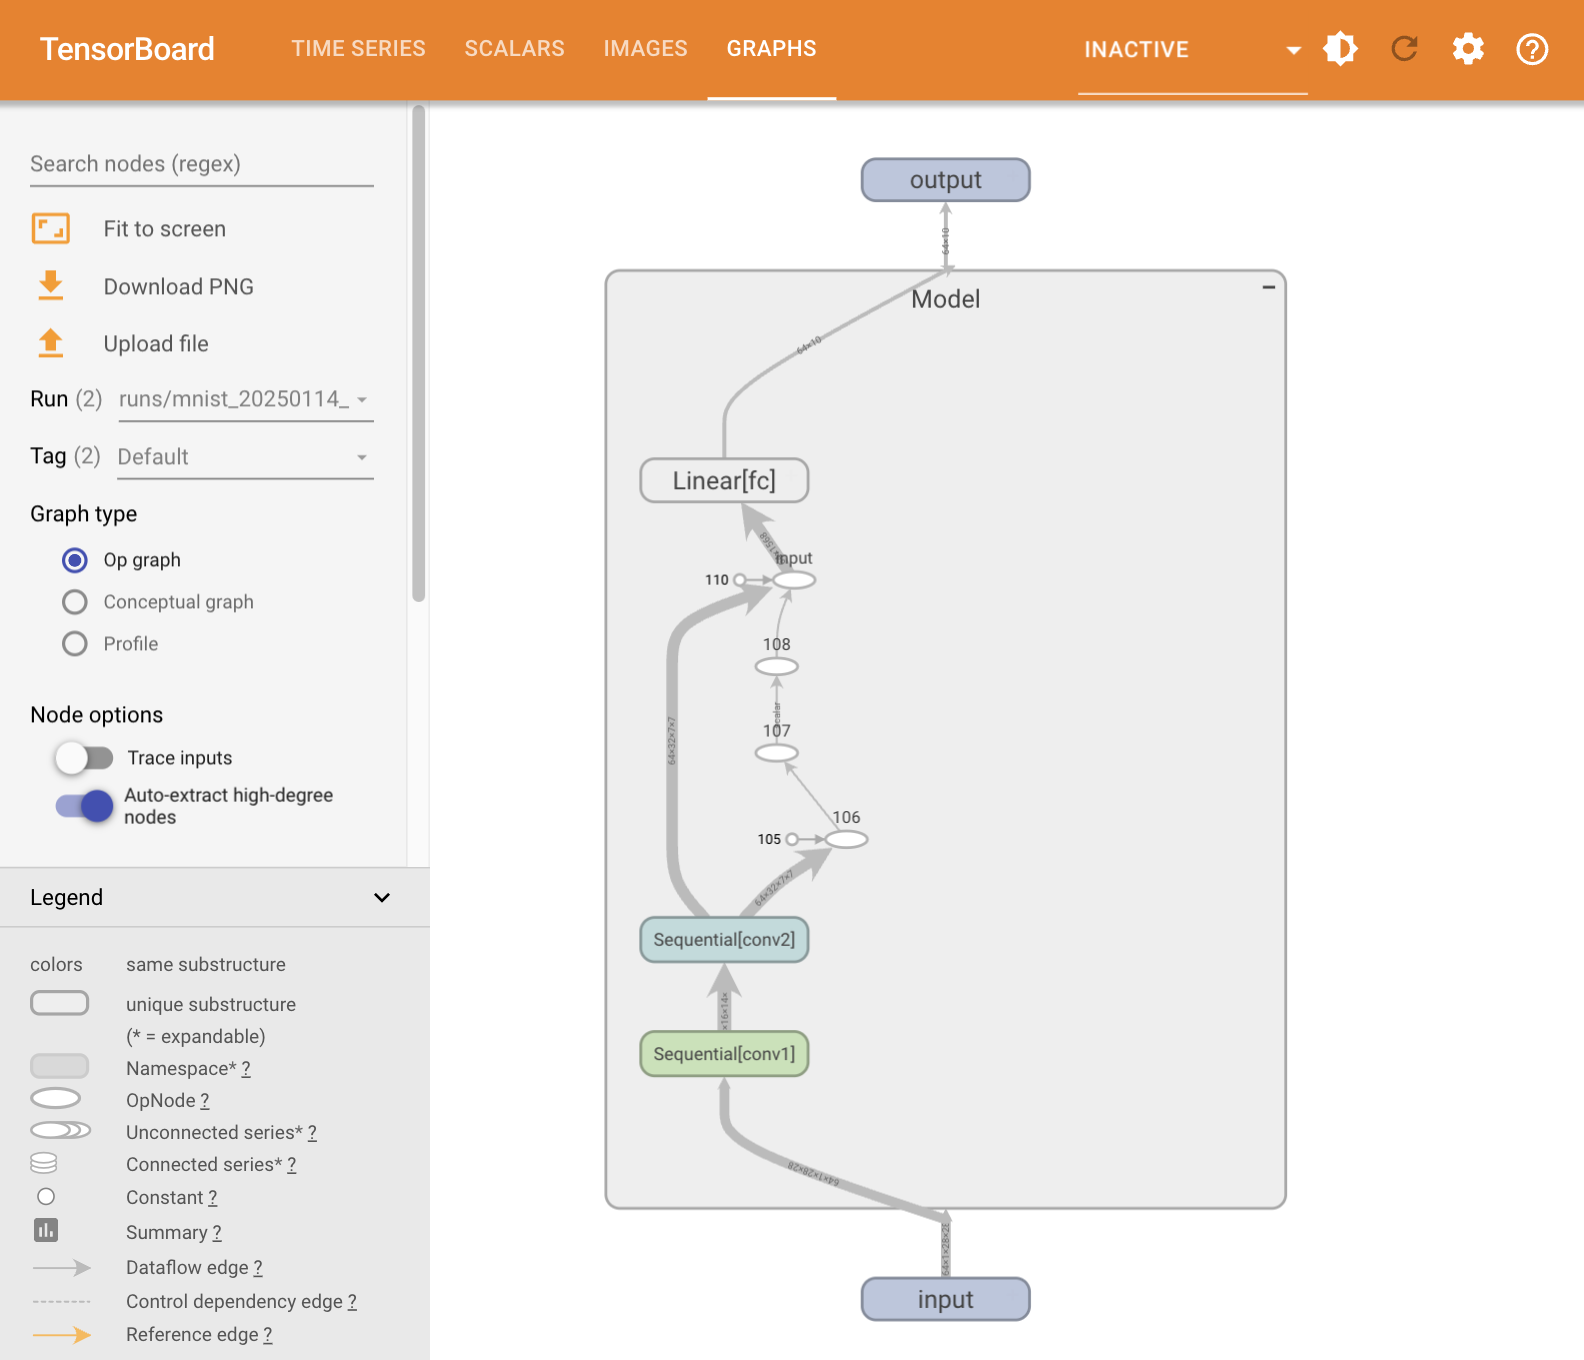This screenshot has height=1360, width=1584.
Task: Click the reload data refresh icon
Action: 1404,49
